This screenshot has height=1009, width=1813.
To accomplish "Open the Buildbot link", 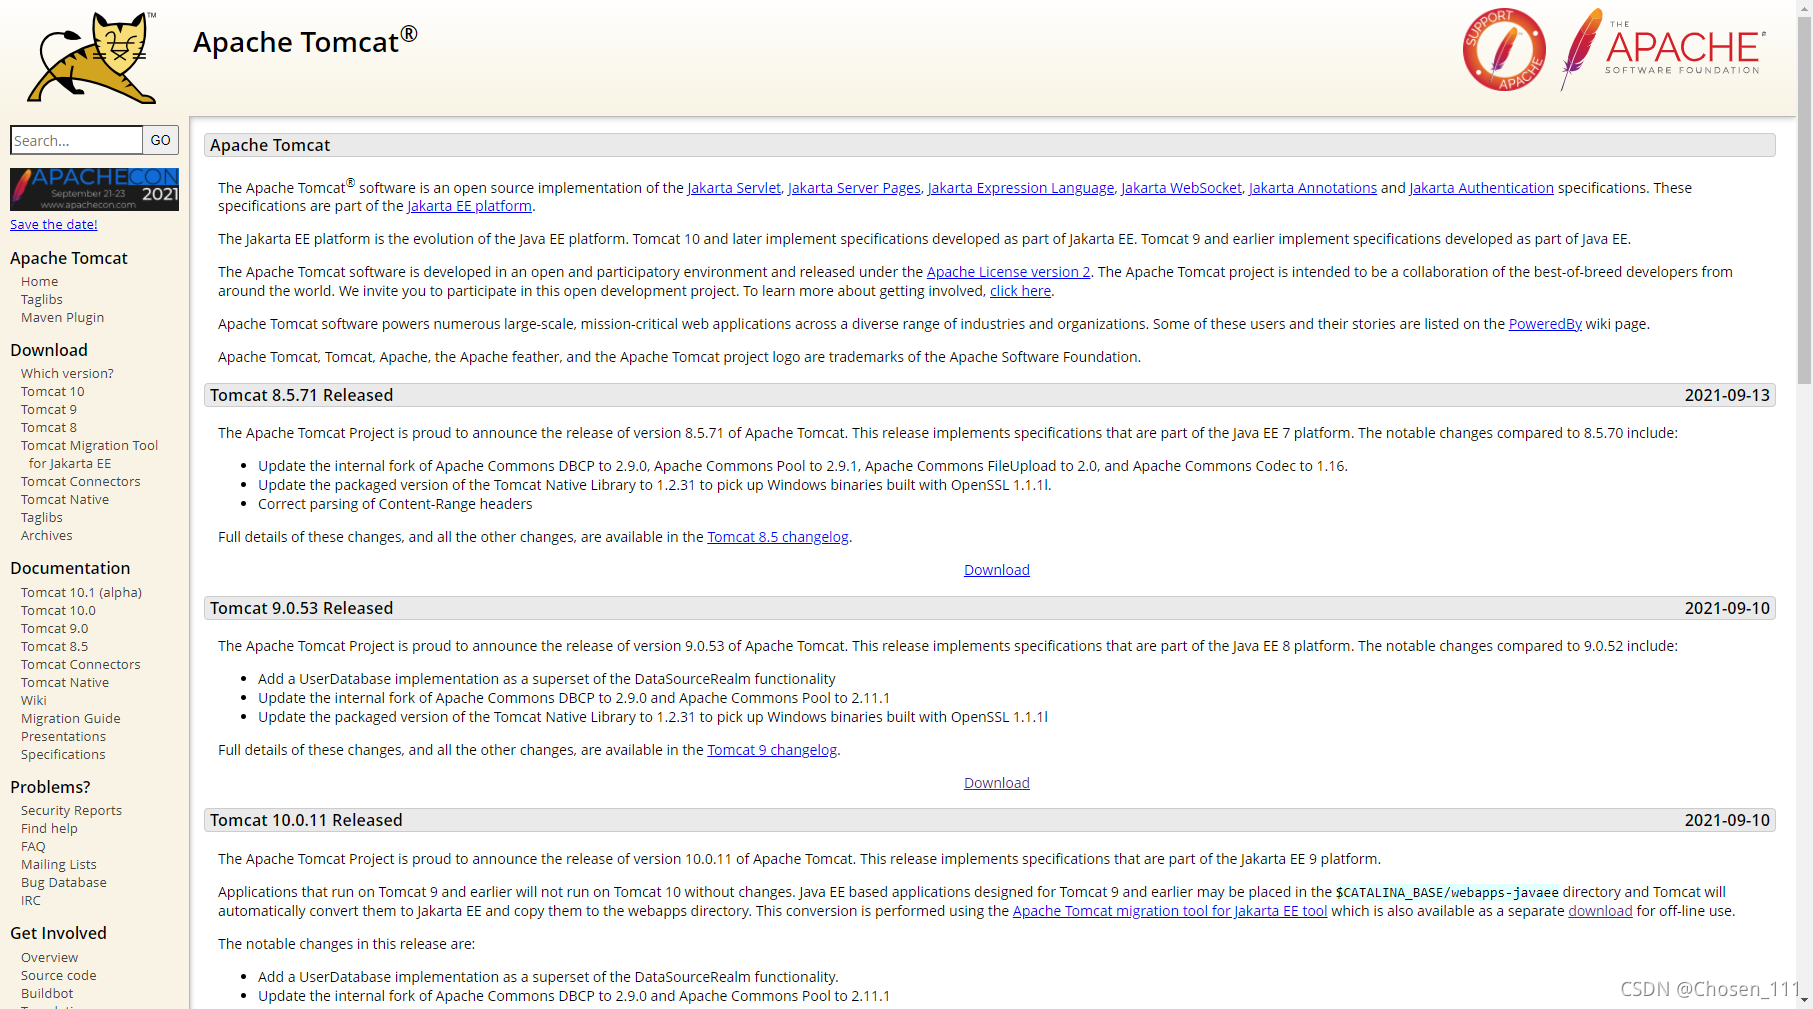I will pos(47,994).
